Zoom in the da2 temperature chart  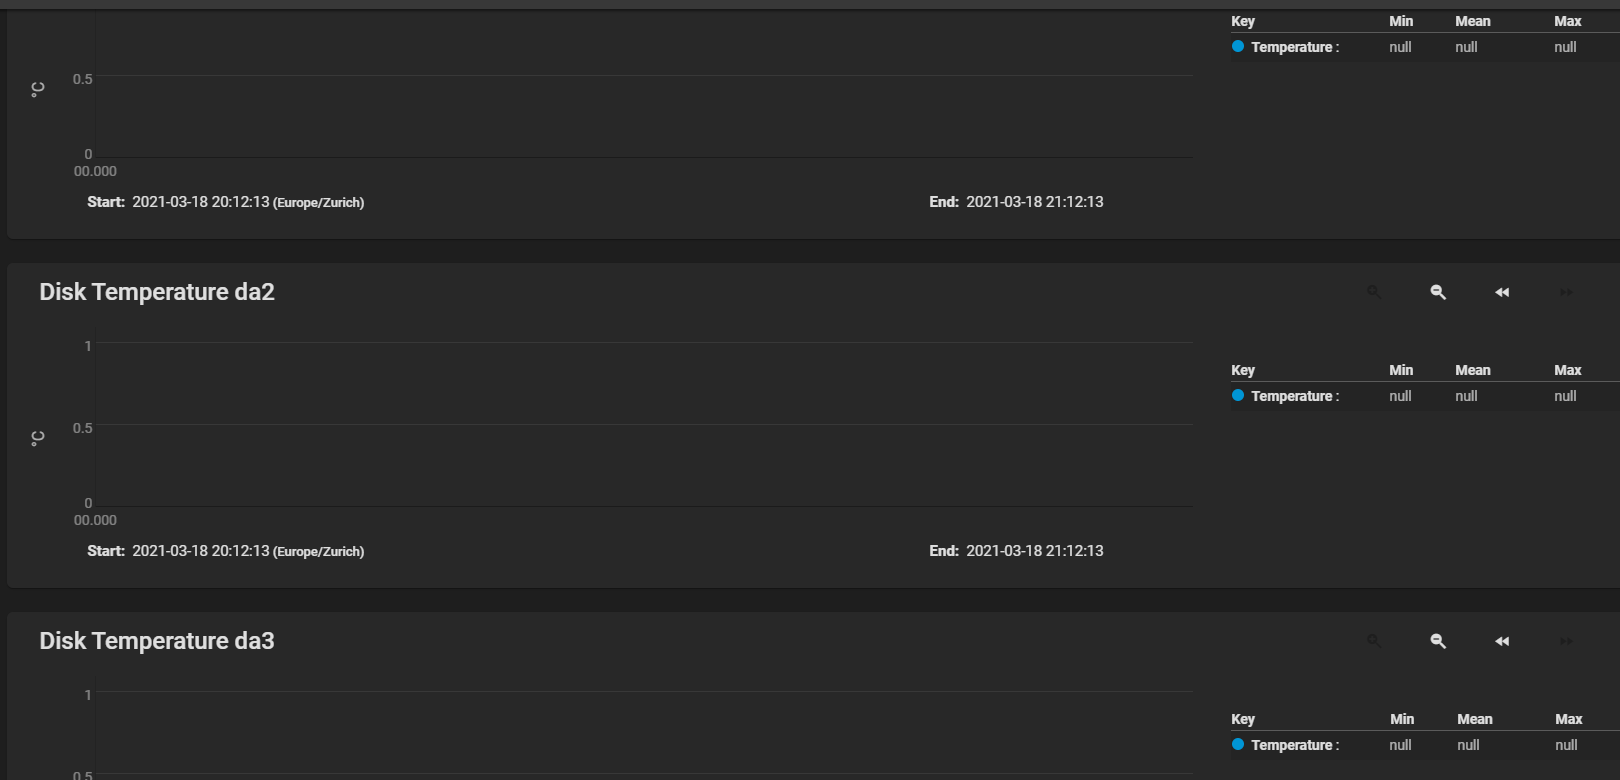tap(1374, 292)
